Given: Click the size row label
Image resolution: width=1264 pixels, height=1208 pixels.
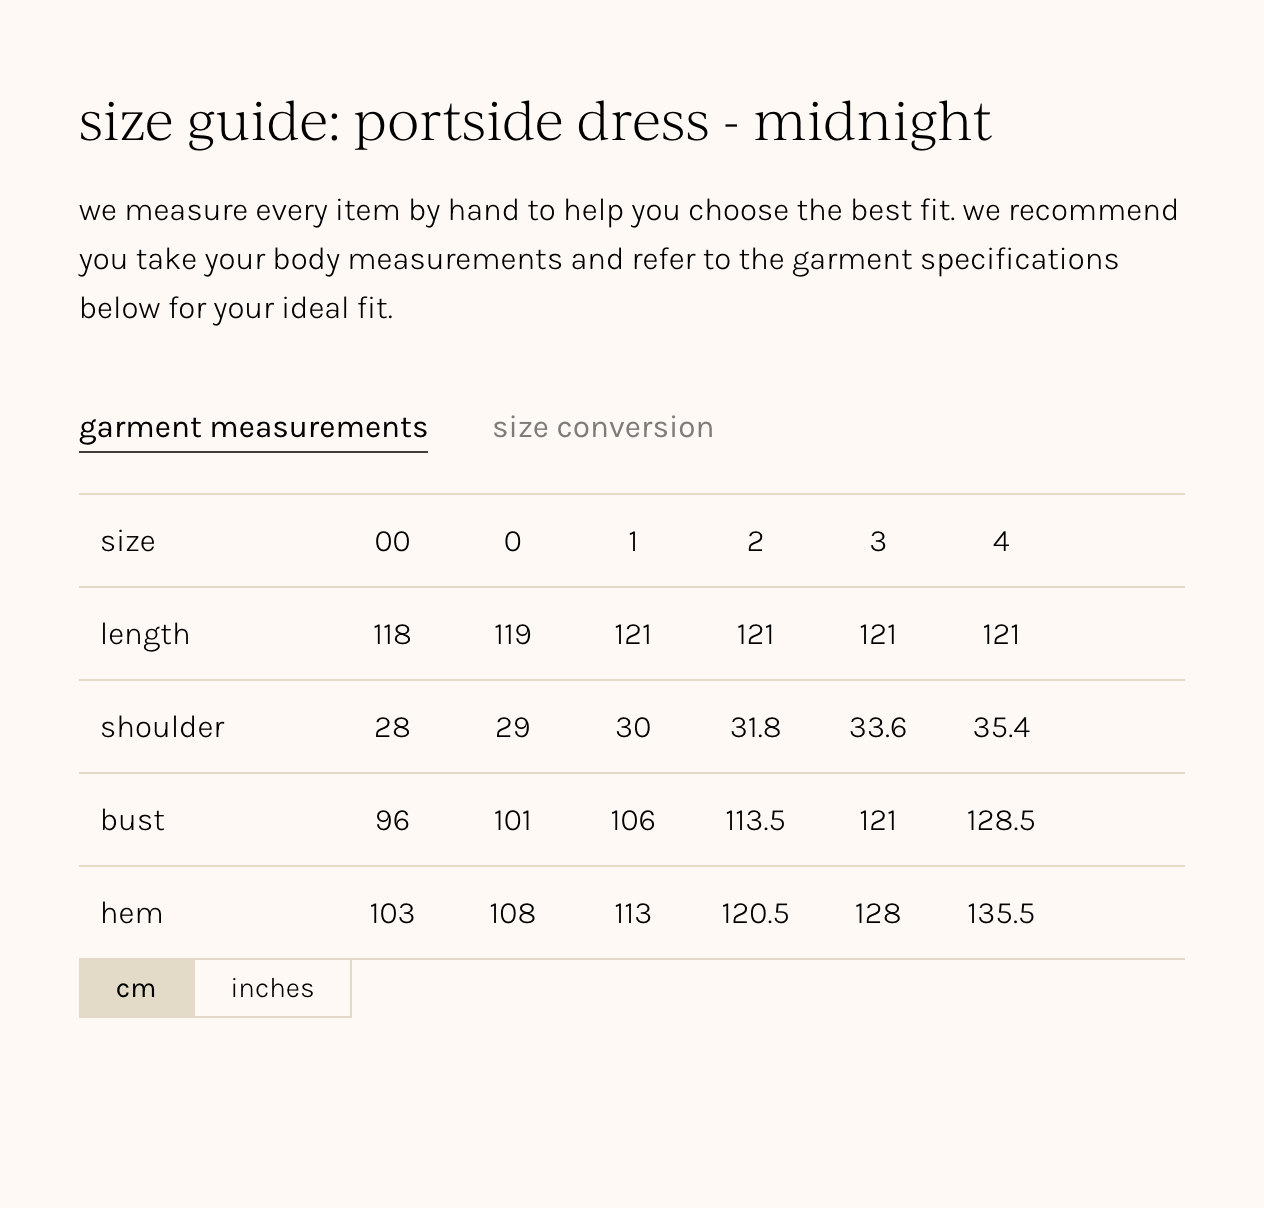Looking at the screenshot, I should tap(128, 541).
